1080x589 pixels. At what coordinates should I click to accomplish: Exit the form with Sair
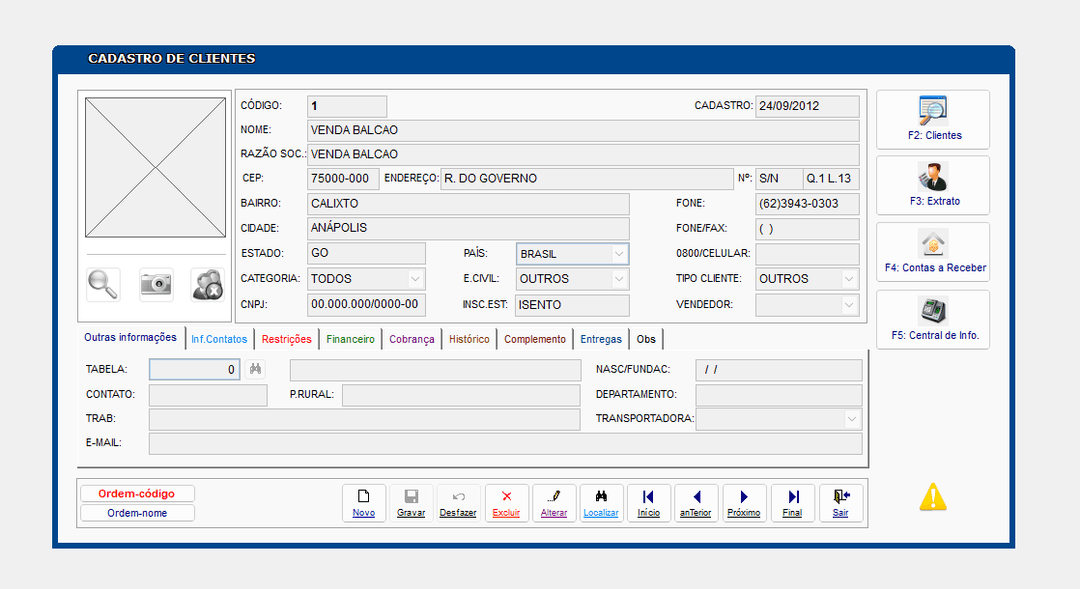[840, 504]
